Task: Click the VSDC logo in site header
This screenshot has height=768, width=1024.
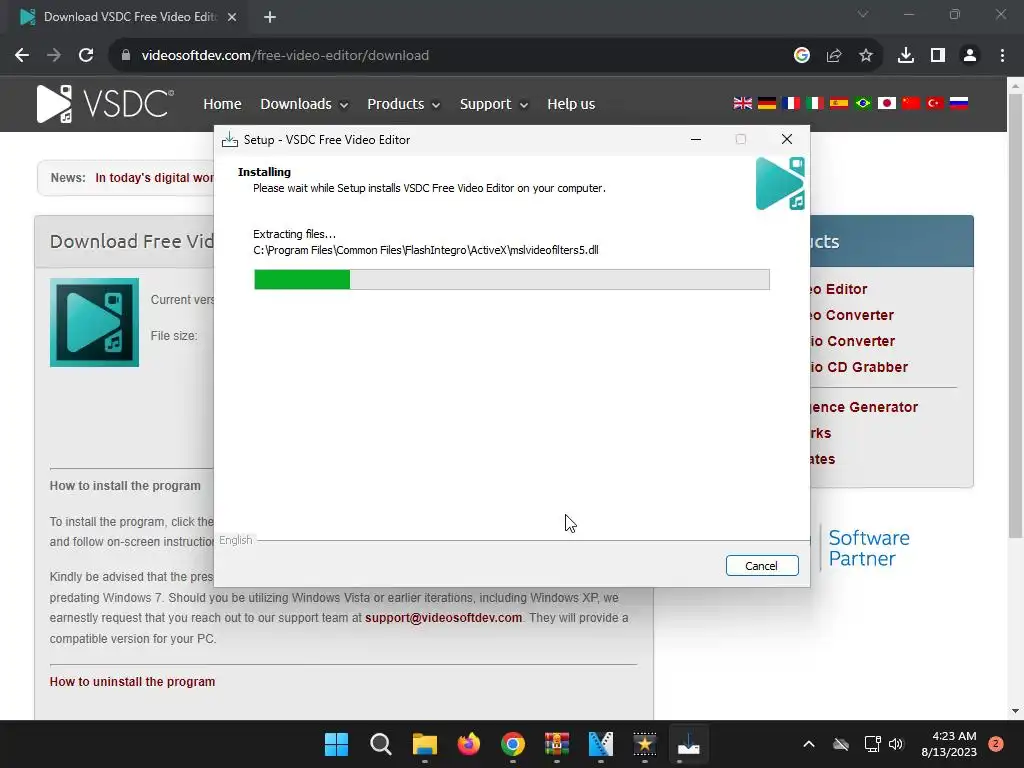Action: click(105, 104)
